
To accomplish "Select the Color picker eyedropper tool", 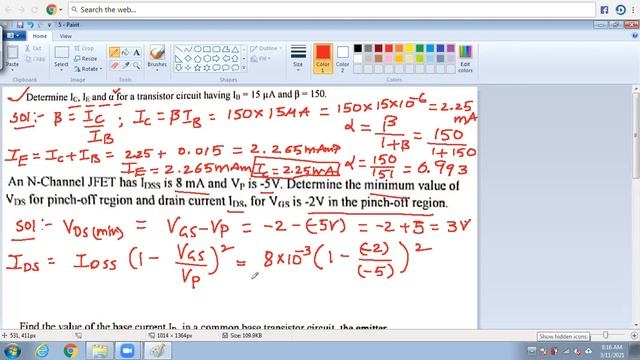I will click(126, 65).
